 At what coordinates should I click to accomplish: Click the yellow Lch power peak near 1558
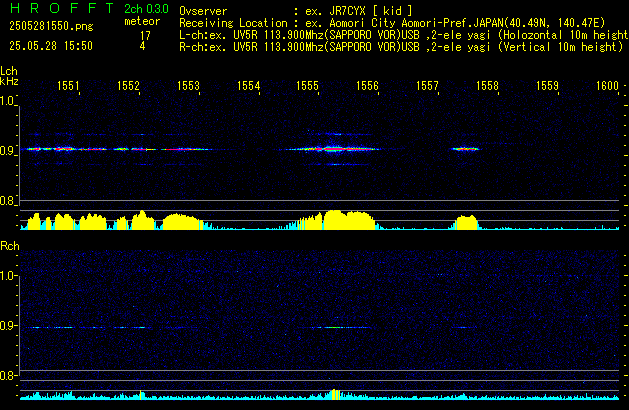[466, 223]
